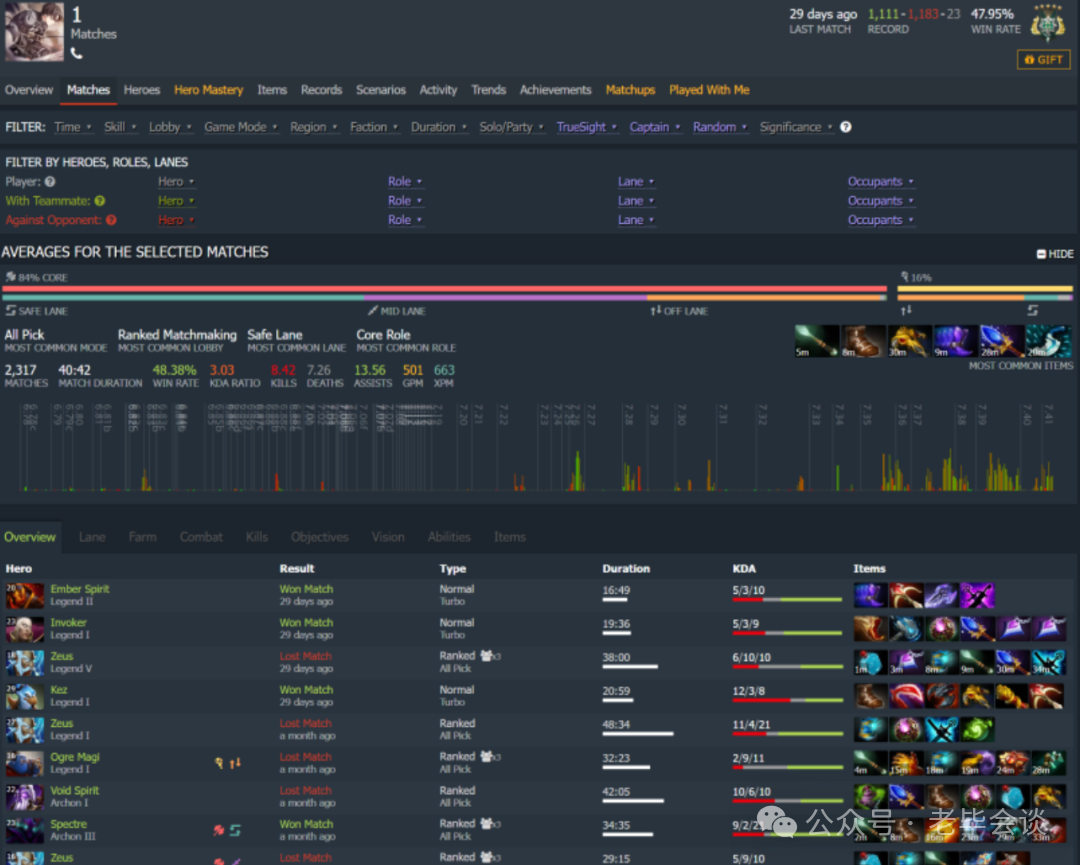Click the Void Spirit hero portrait
Screen dimensions: 1080x865
coord(25,798)
